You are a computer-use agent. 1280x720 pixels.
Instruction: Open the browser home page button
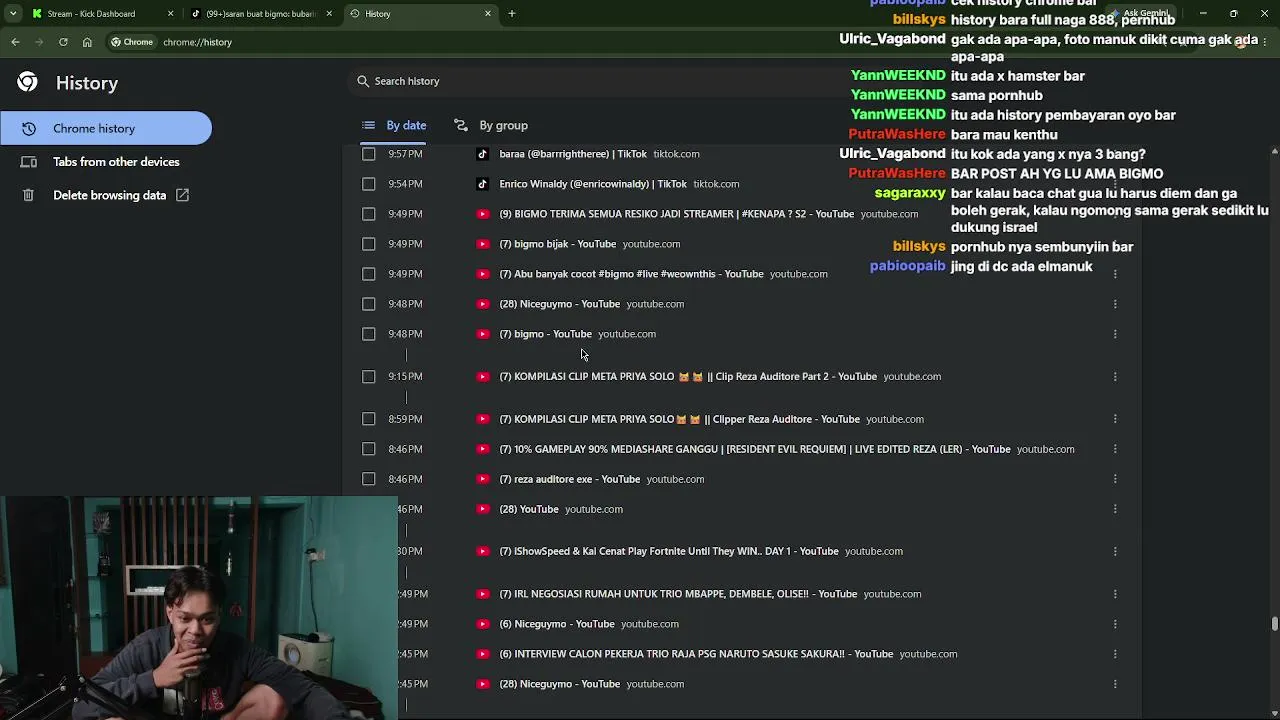[87, 42]
